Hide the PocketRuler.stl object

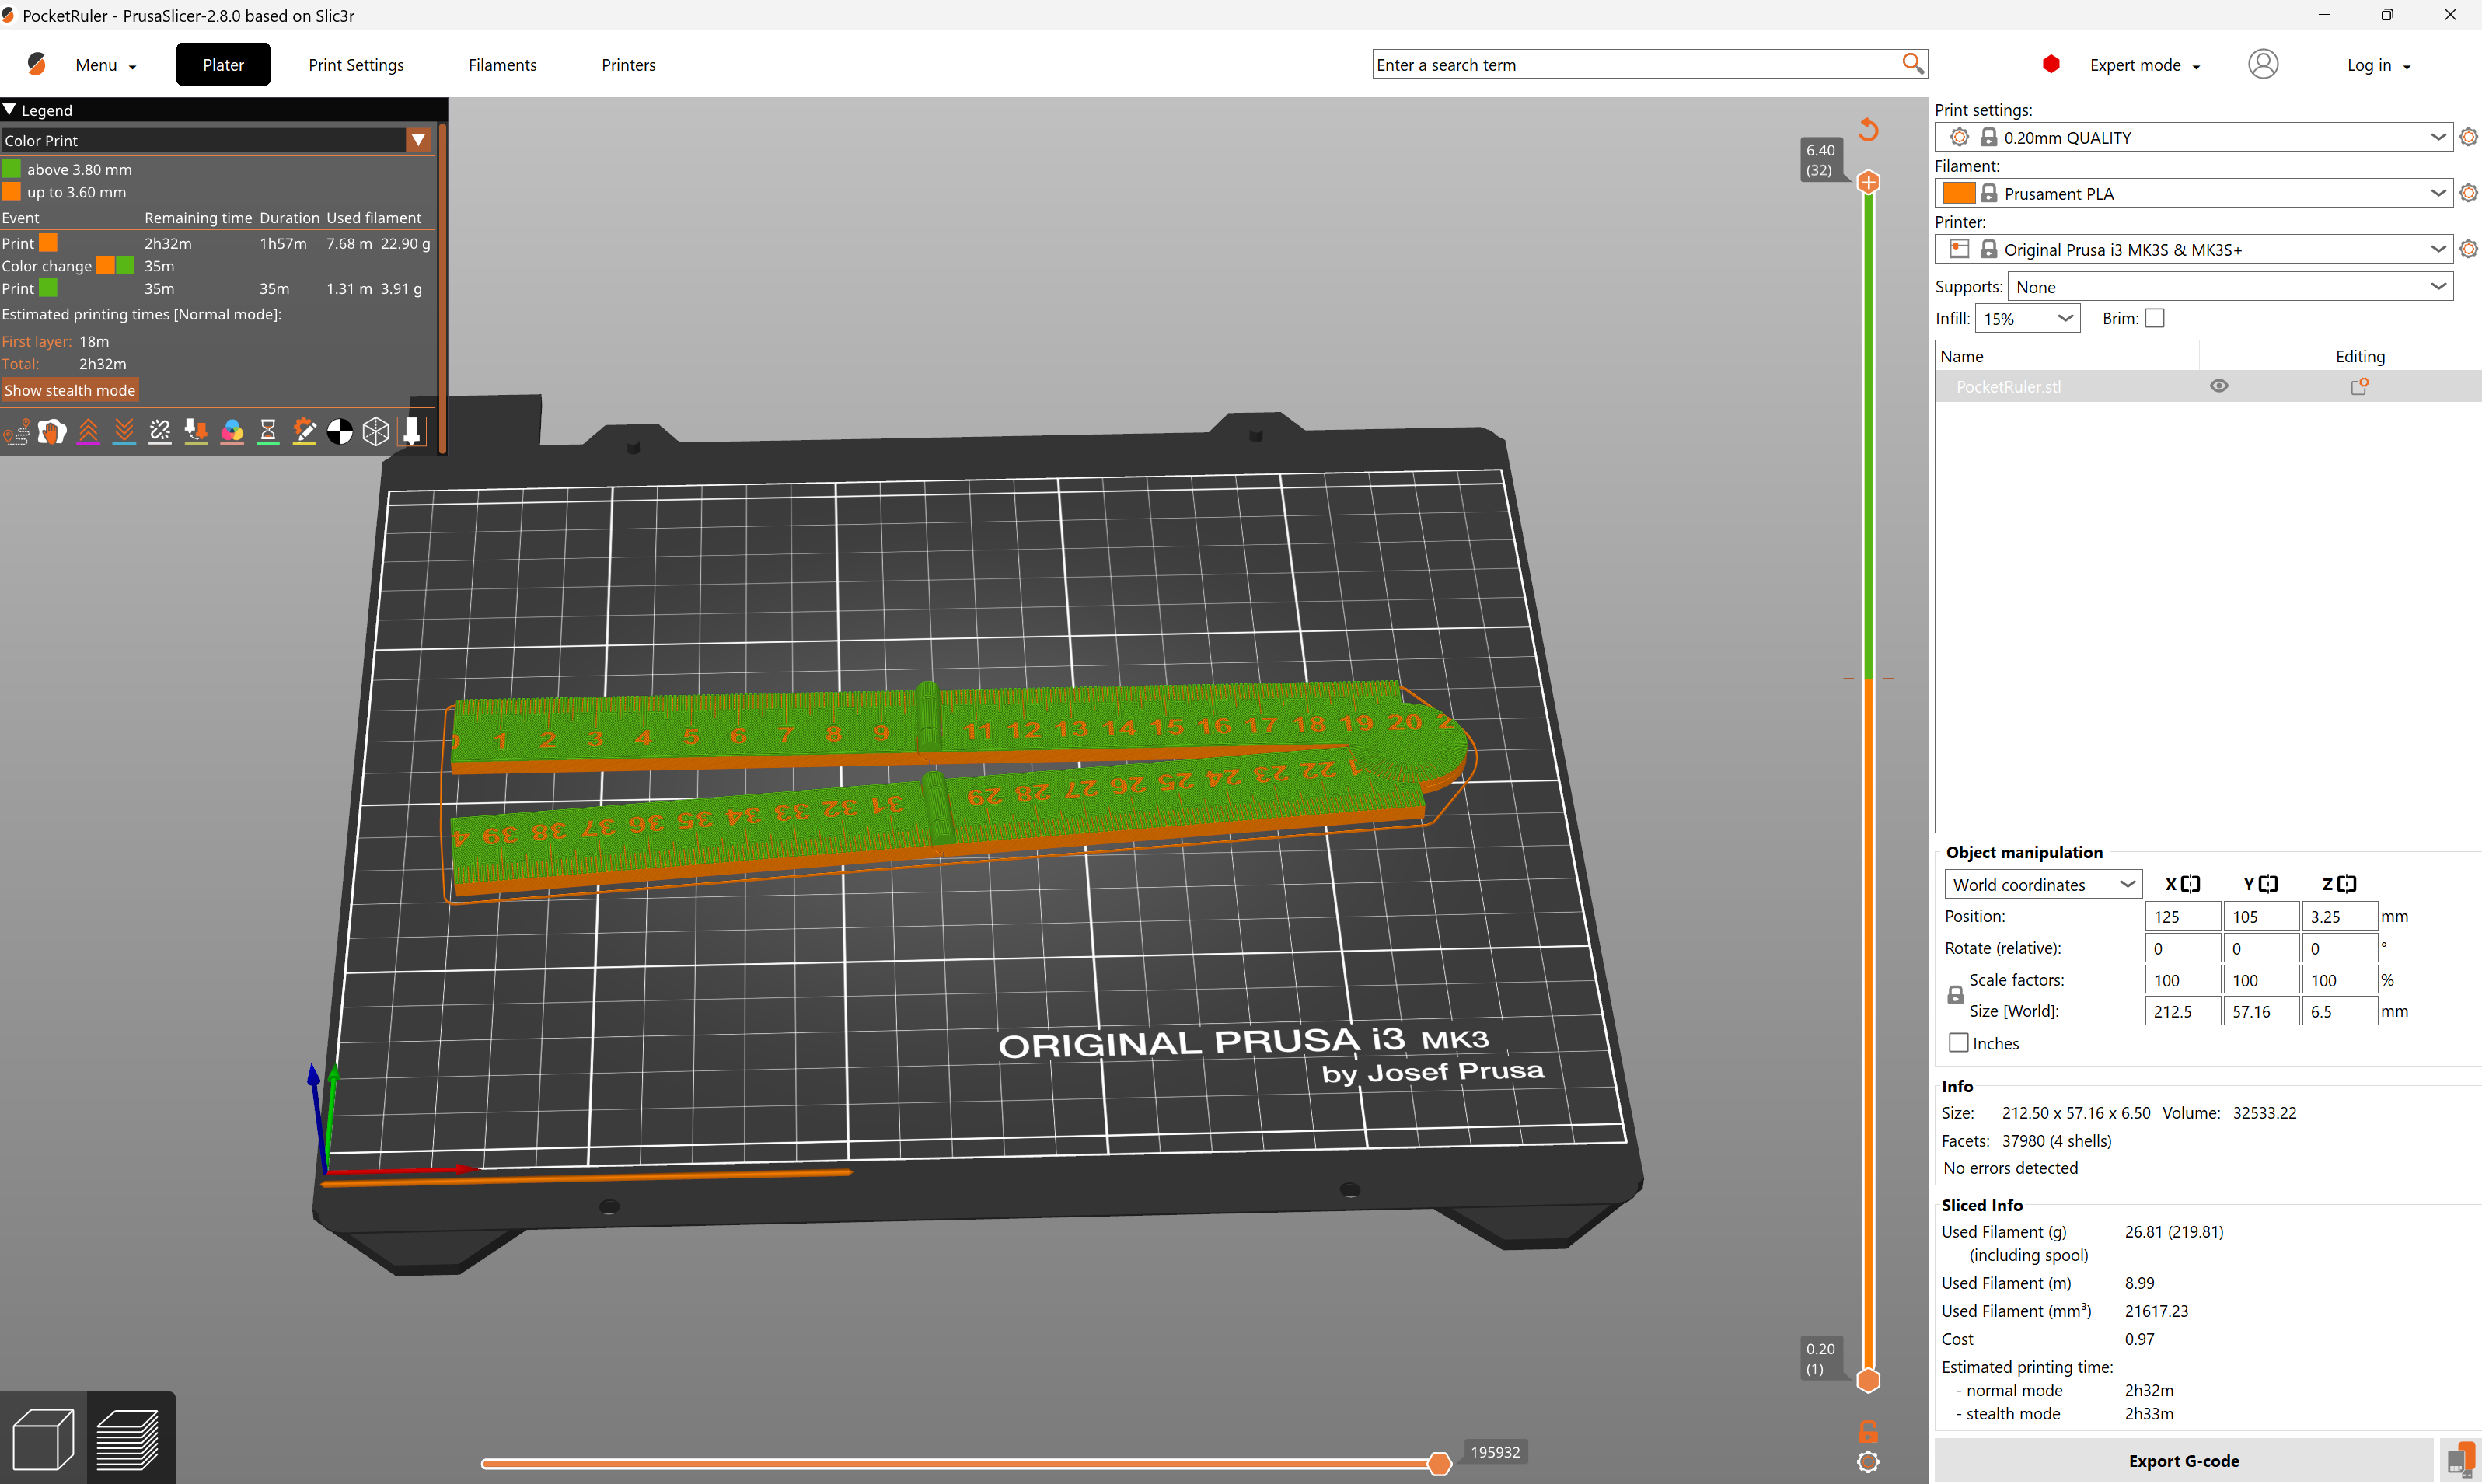pos(2219,386)
